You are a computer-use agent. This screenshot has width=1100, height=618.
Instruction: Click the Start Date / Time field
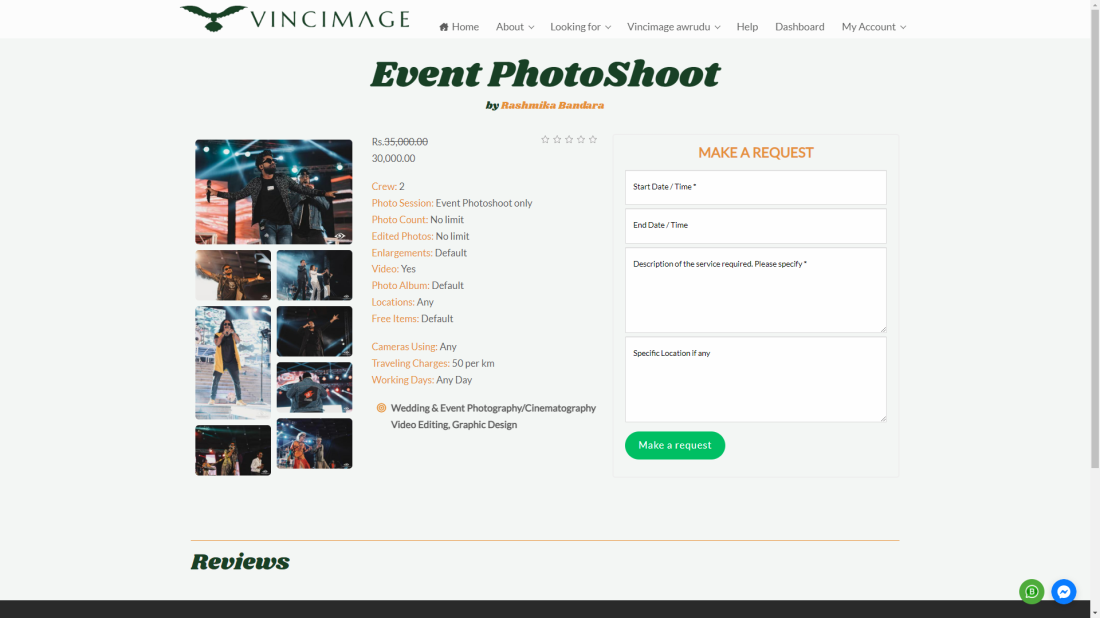(756, 187)
